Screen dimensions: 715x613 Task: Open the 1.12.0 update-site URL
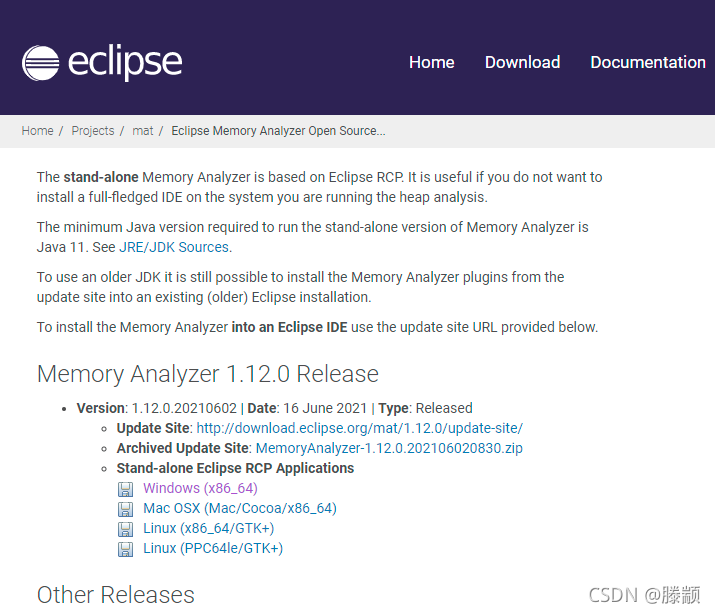pos(359,428)
